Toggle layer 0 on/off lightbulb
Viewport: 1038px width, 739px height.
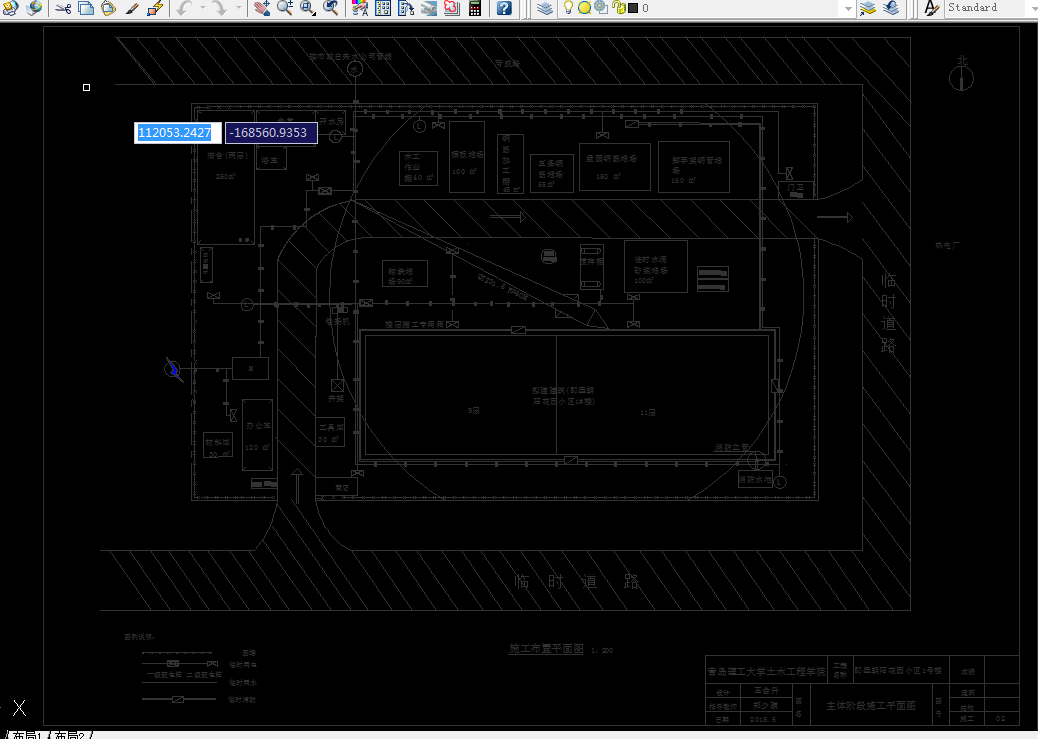tap(568, 8)
